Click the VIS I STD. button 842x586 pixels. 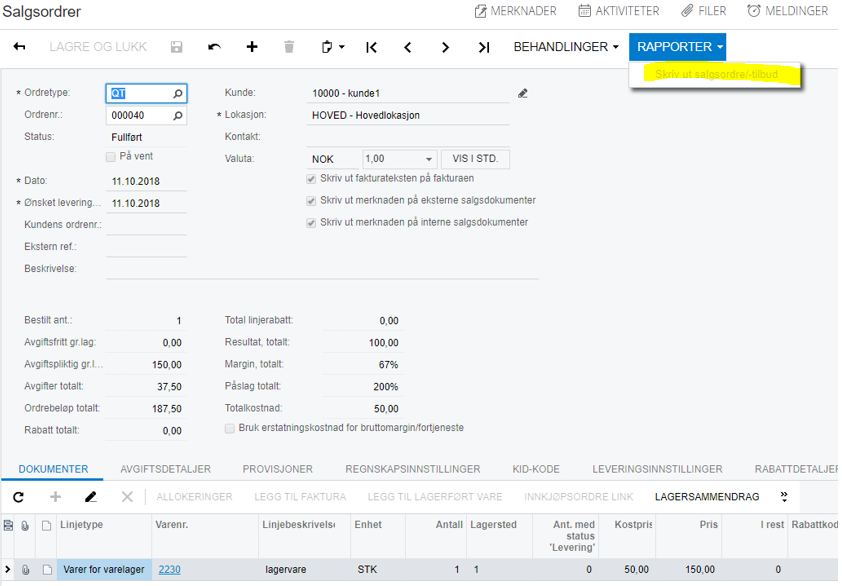[x=475, y=159]
